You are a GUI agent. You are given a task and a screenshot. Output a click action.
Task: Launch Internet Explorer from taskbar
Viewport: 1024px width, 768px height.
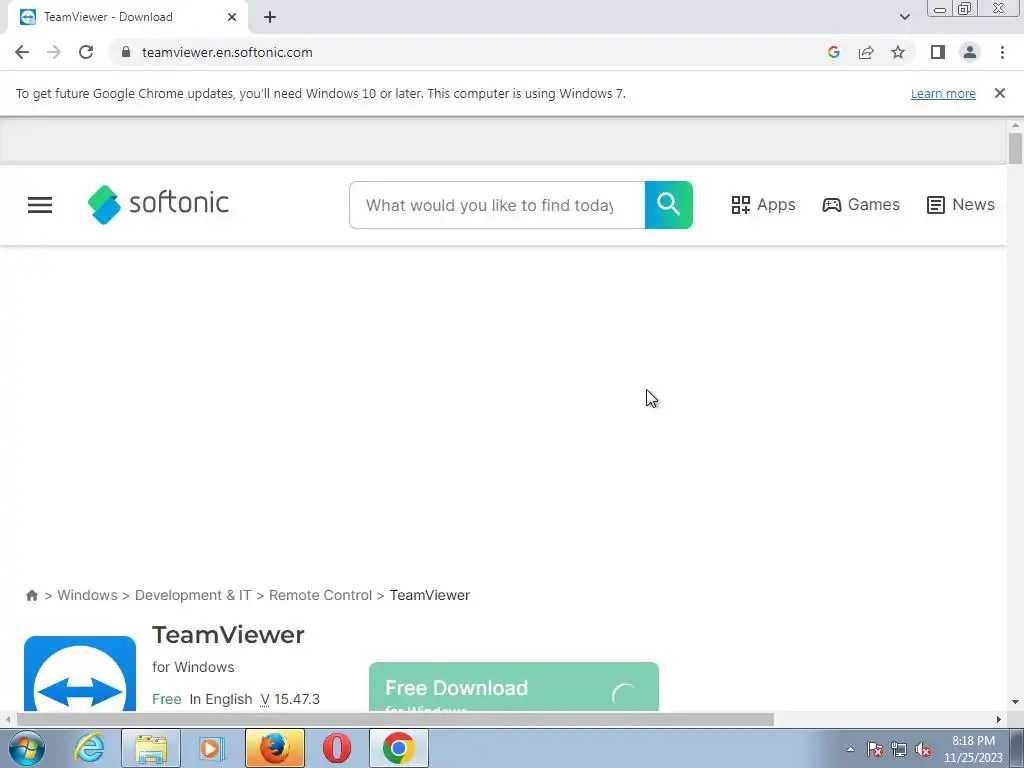89,748
